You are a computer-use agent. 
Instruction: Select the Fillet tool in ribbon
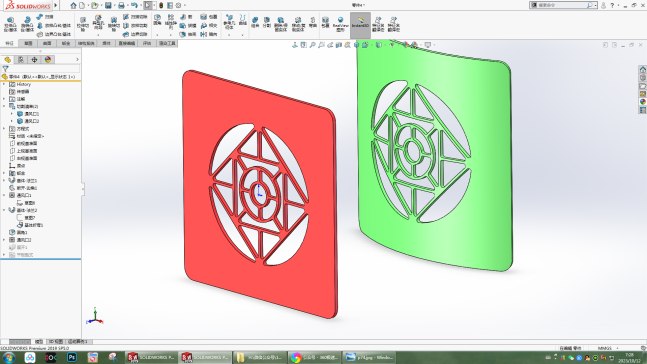[x=157, y=20]
